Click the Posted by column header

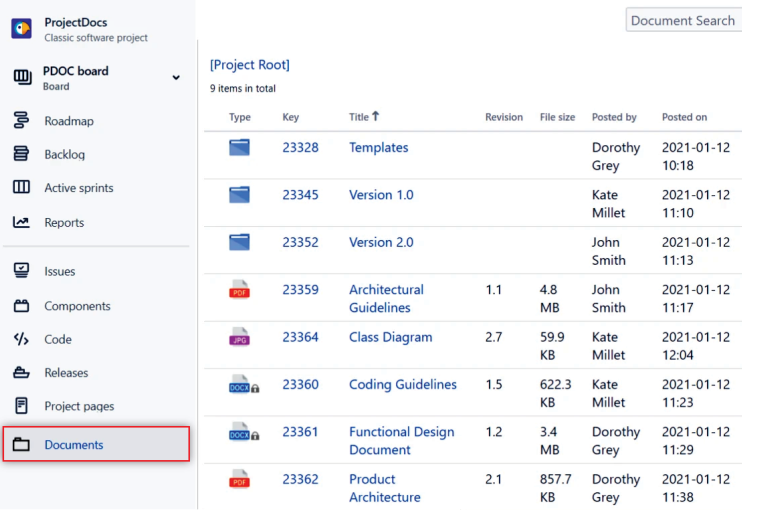(x=615, y=117)
